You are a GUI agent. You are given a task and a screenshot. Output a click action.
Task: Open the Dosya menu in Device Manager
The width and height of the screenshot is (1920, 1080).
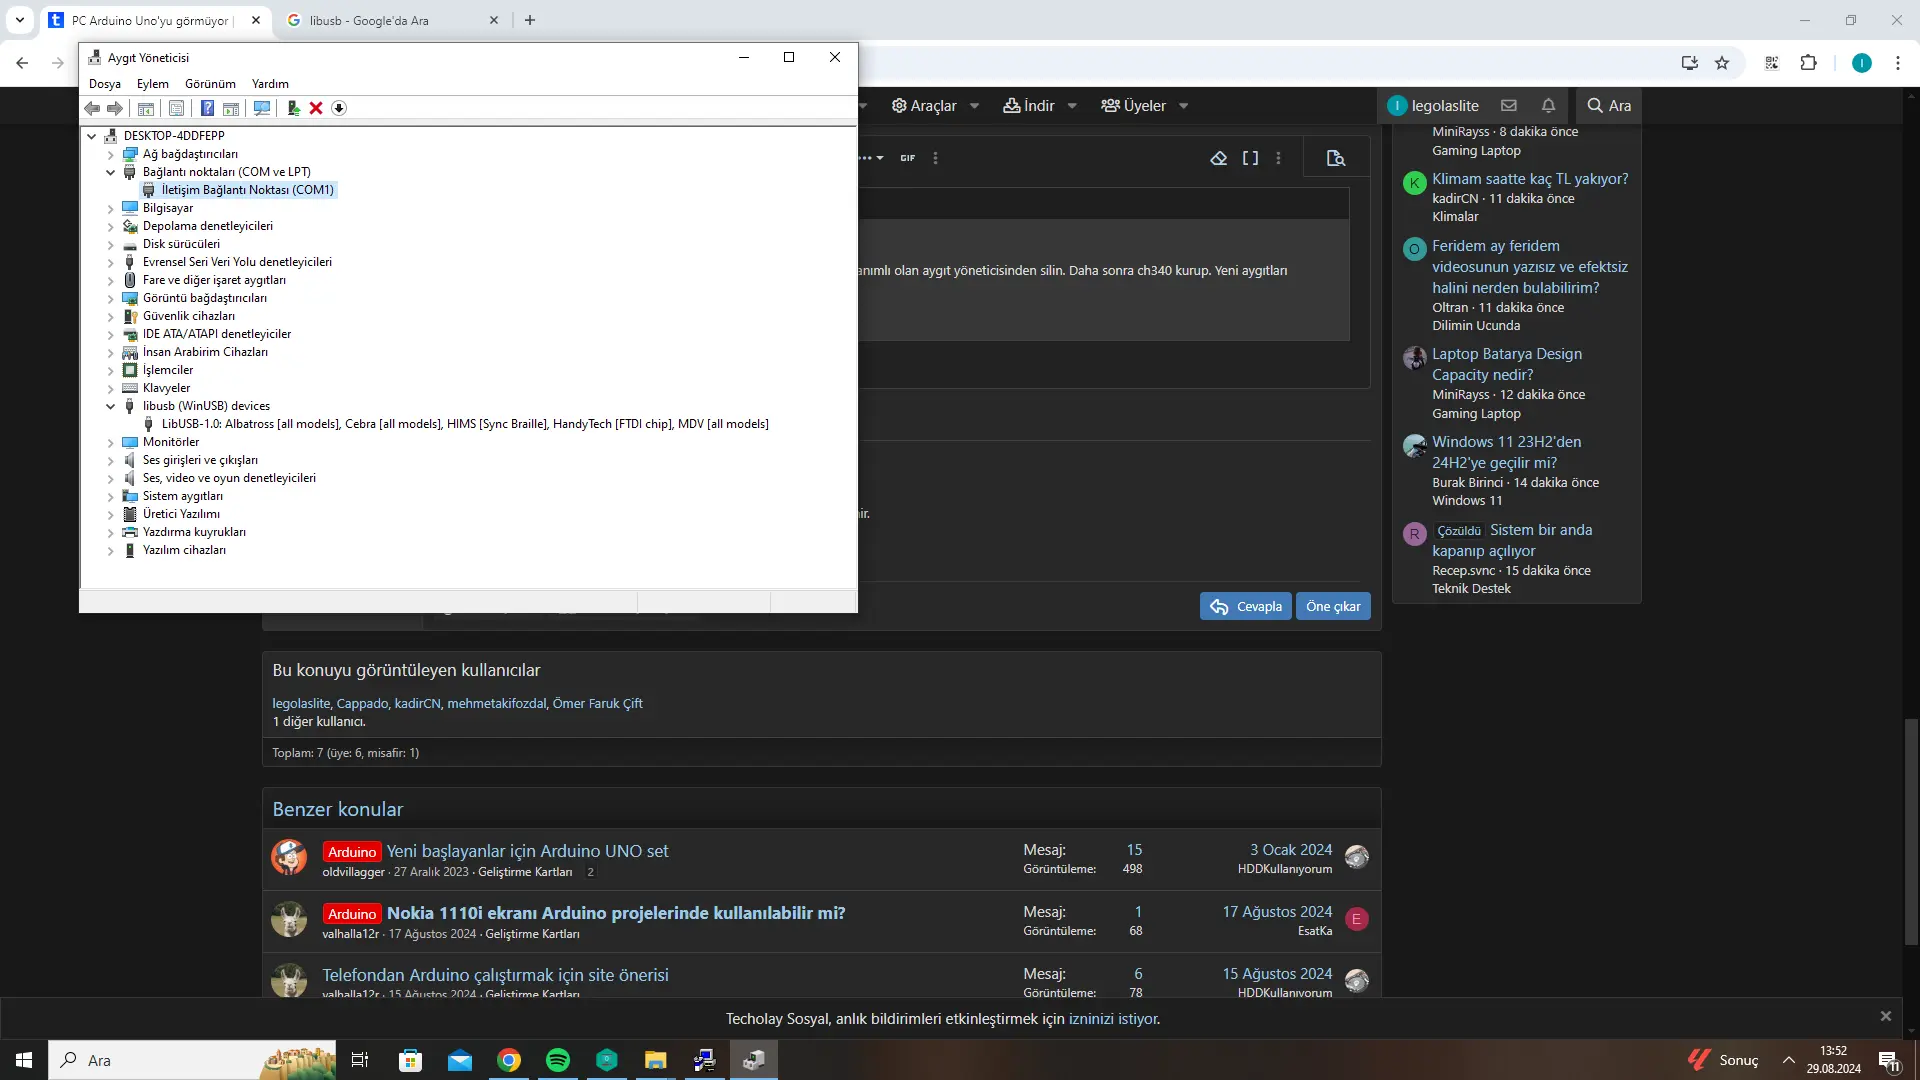[x=105, y=84]
